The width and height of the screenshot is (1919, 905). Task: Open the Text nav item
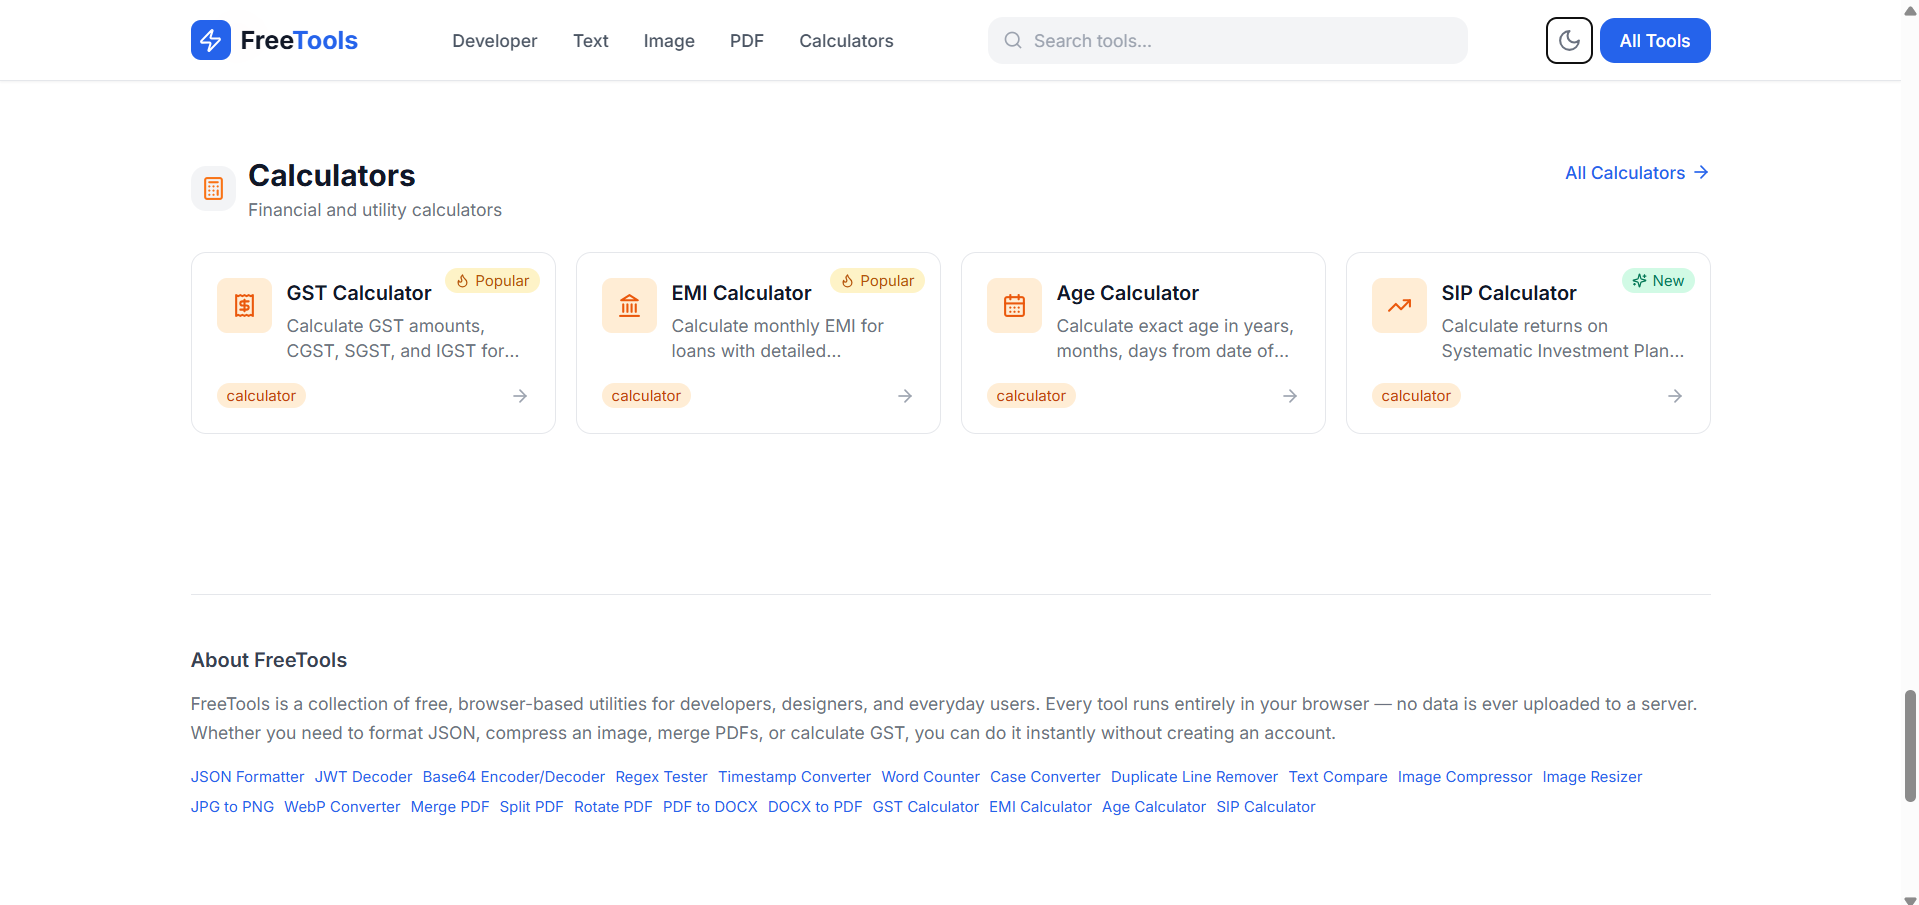point(591,41)
